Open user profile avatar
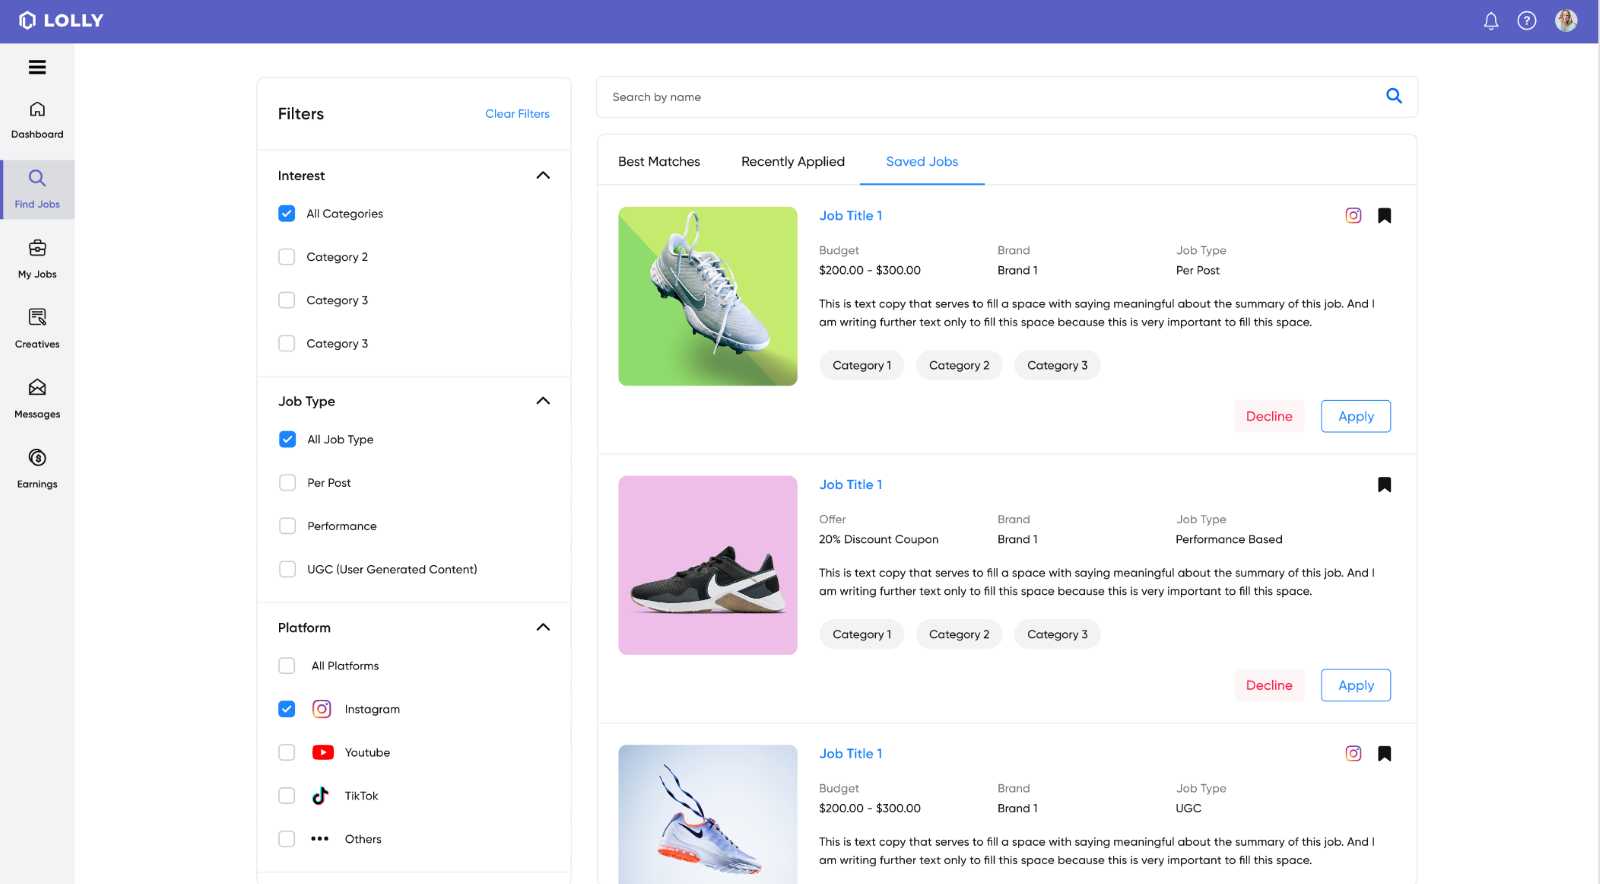This screenshot has height=884, width=1600. tap(1566, 20)
